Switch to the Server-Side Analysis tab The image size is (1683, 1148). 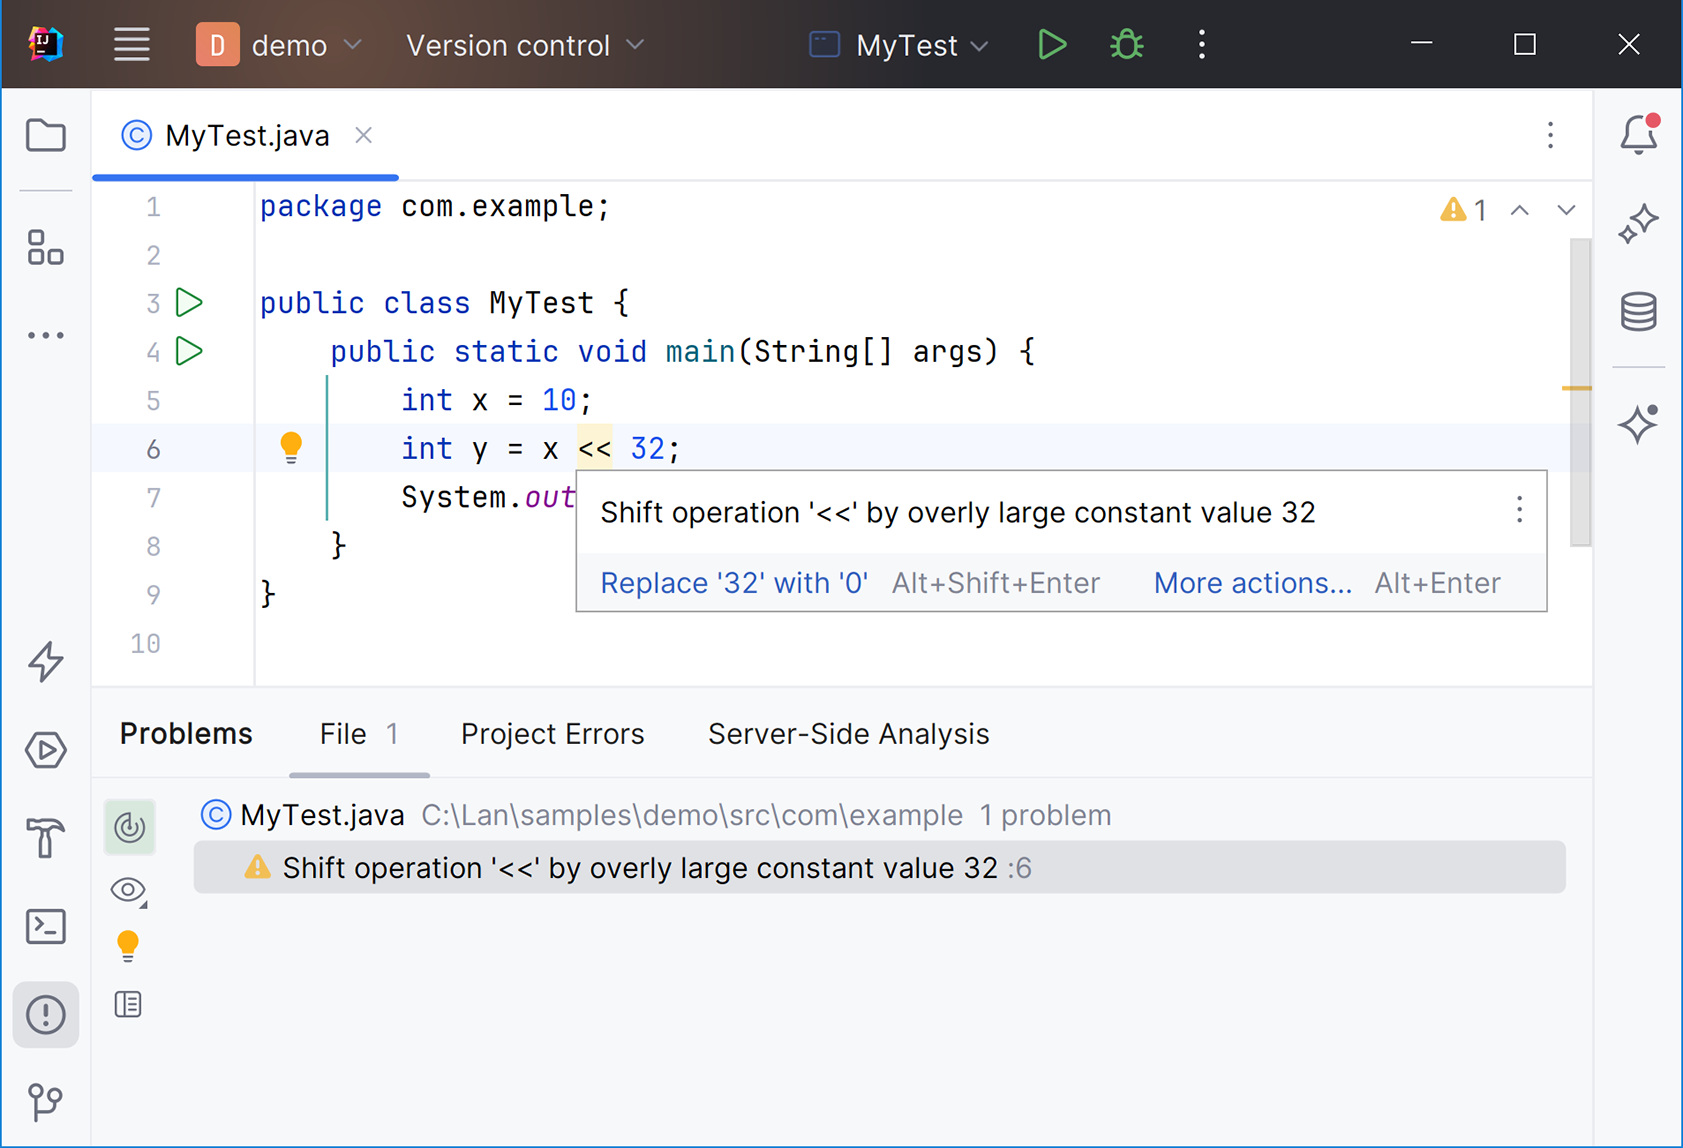(848, 734)
